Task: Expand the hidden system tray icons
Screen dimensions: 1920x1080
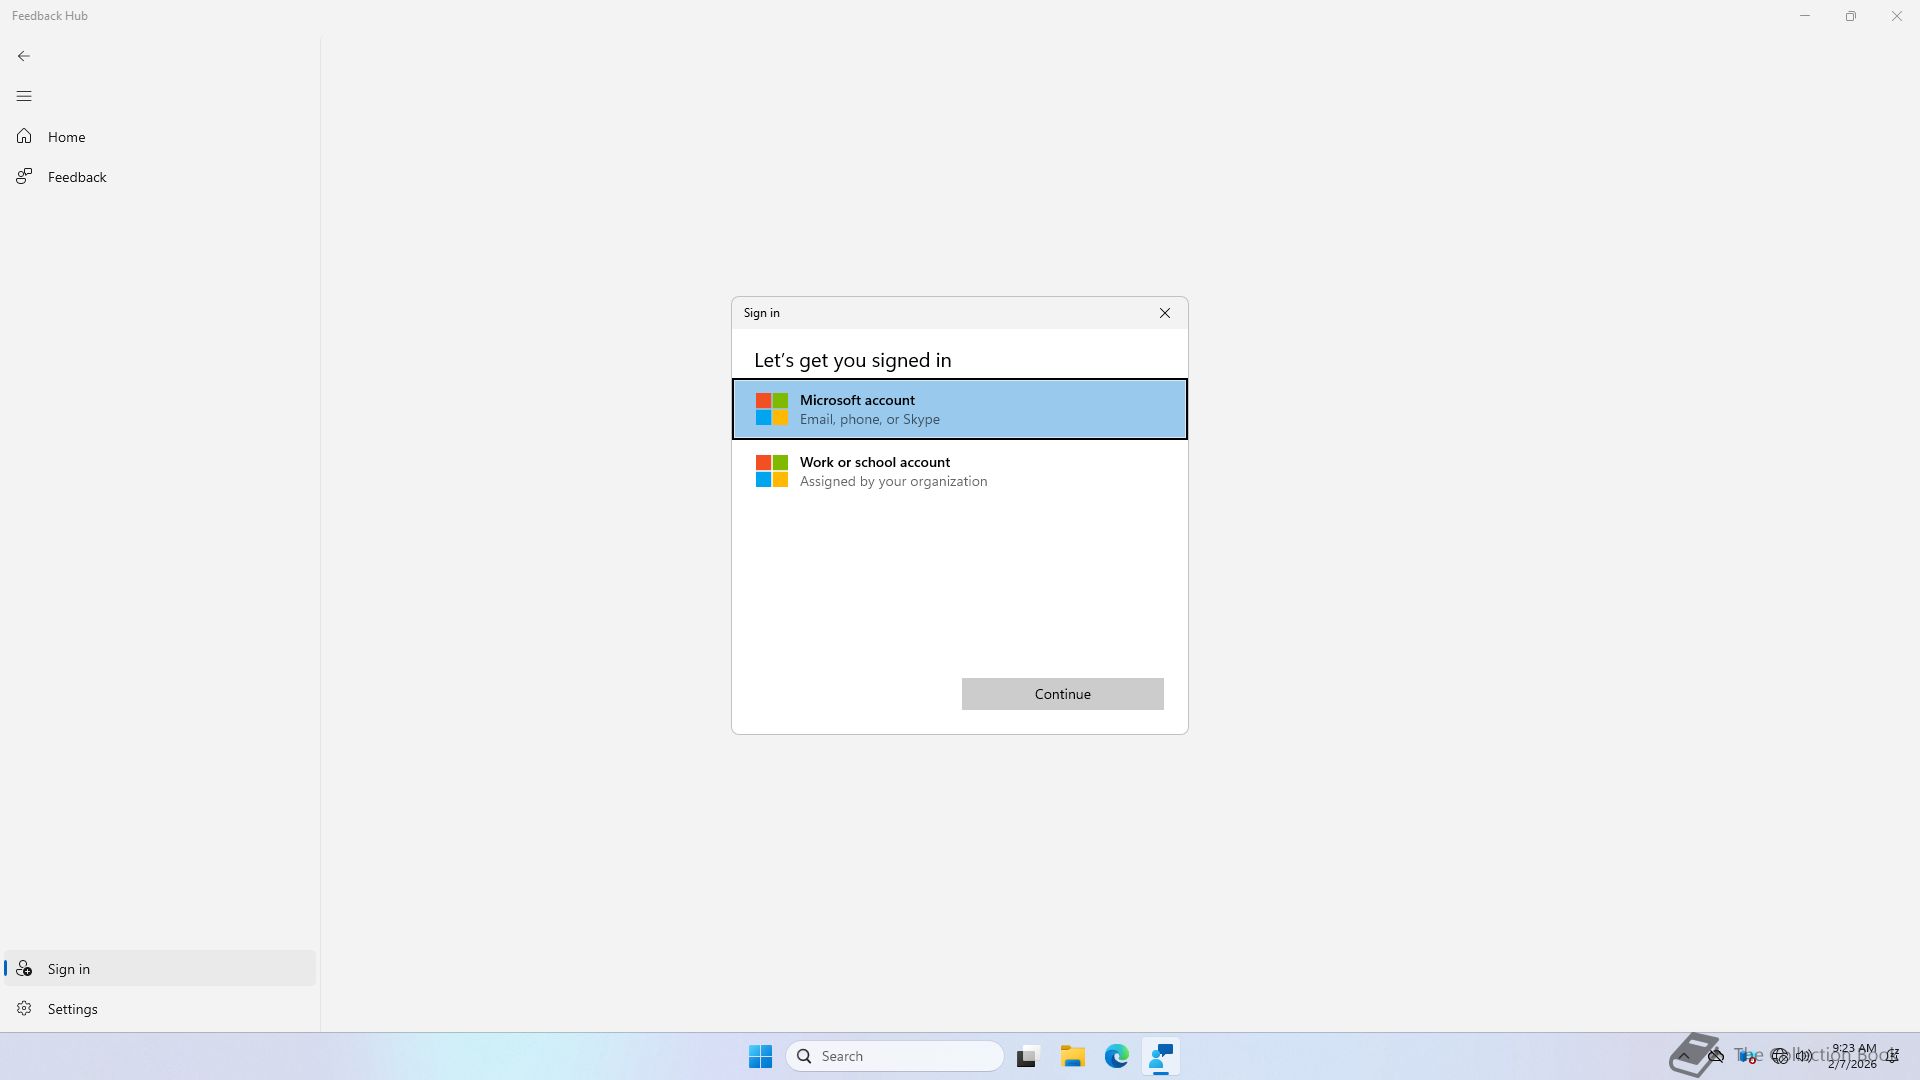Action: 1684,1056
